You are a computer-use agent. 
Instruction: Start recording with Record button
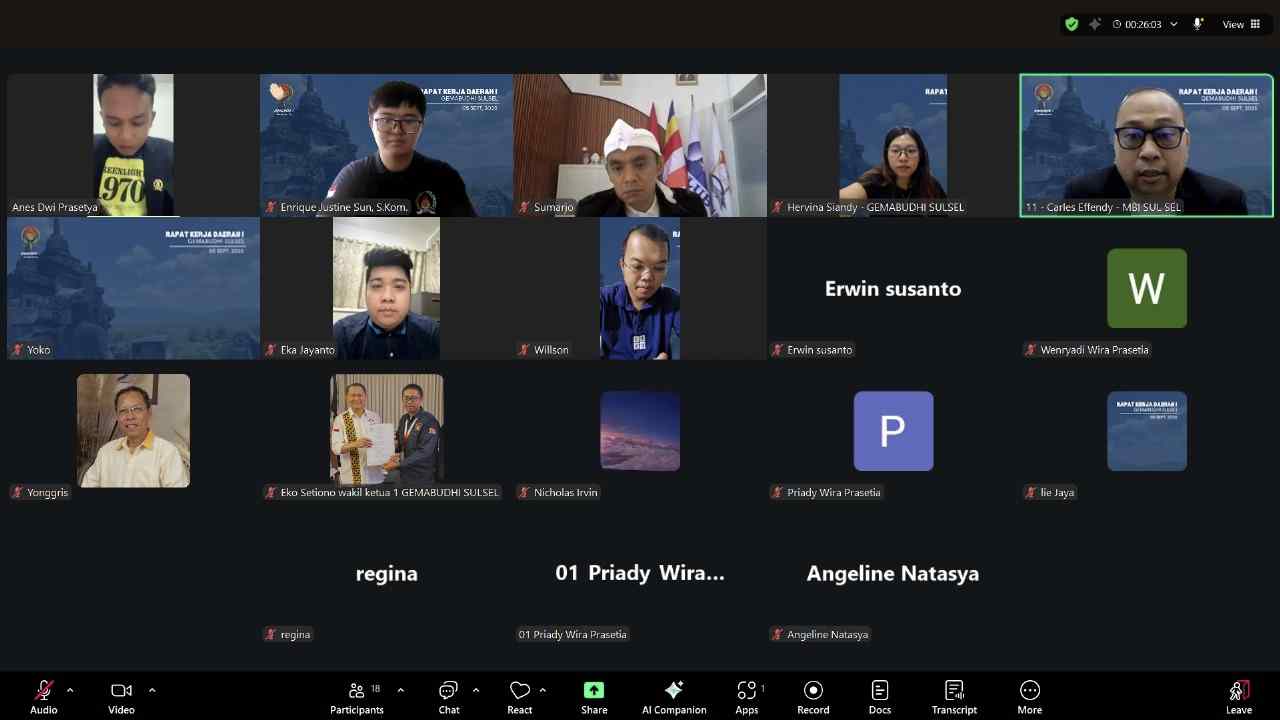[x=813, y=697]
